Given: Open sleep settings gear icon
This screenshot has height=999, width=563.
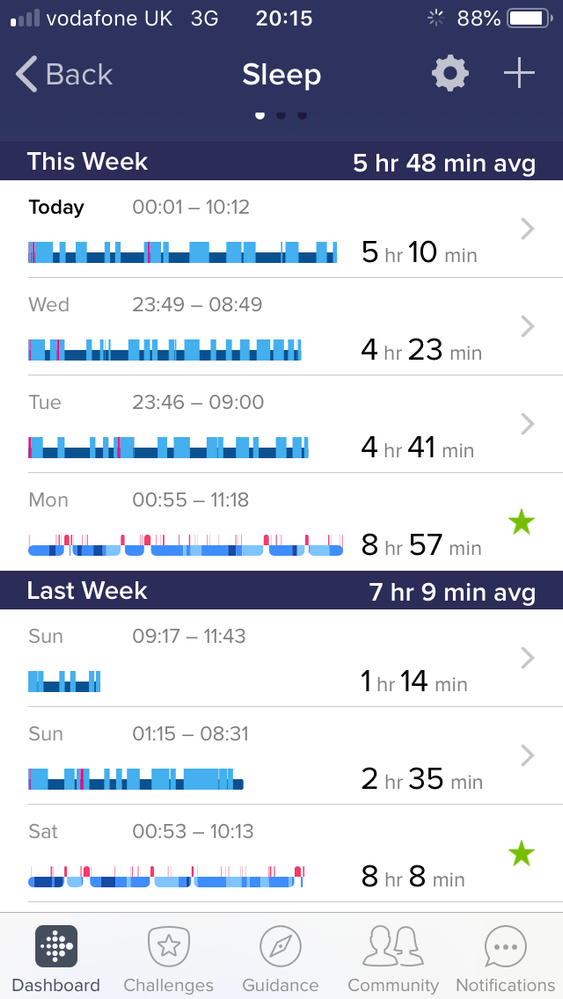Looking at the screenshot, I should (x=450, y=73).
